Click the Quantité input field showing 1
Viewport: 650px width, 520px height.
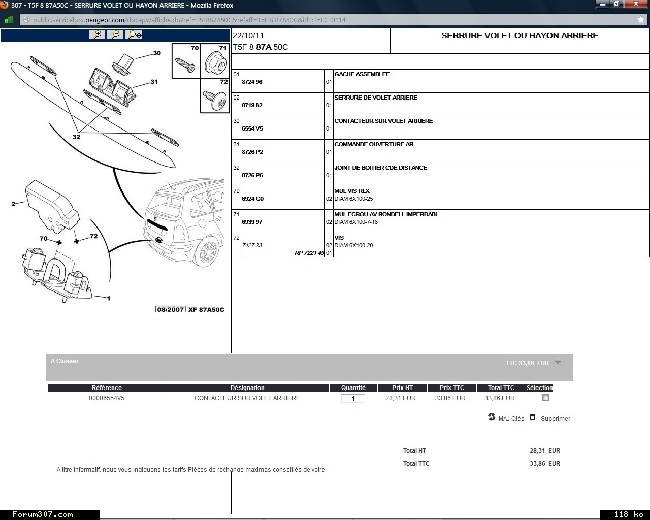[x=353, y=399]
